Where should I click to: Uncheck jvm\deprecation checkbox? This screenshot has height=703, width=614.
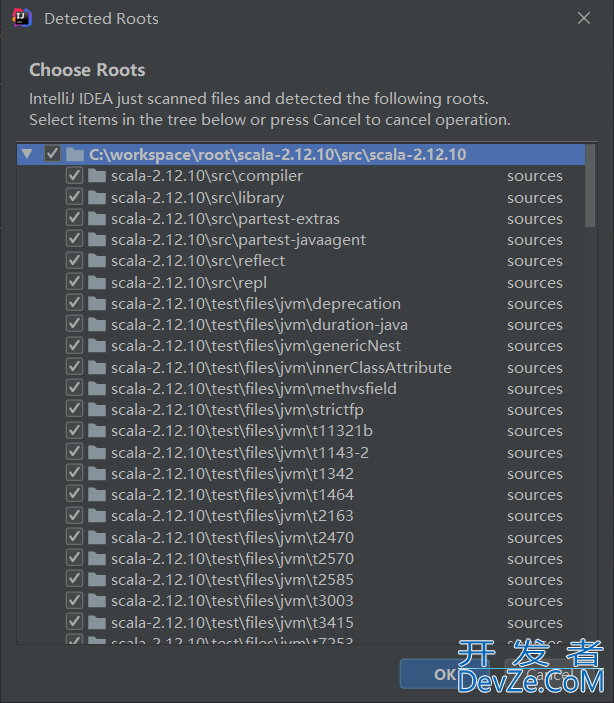pyautogui.click(x=74, y=303)
